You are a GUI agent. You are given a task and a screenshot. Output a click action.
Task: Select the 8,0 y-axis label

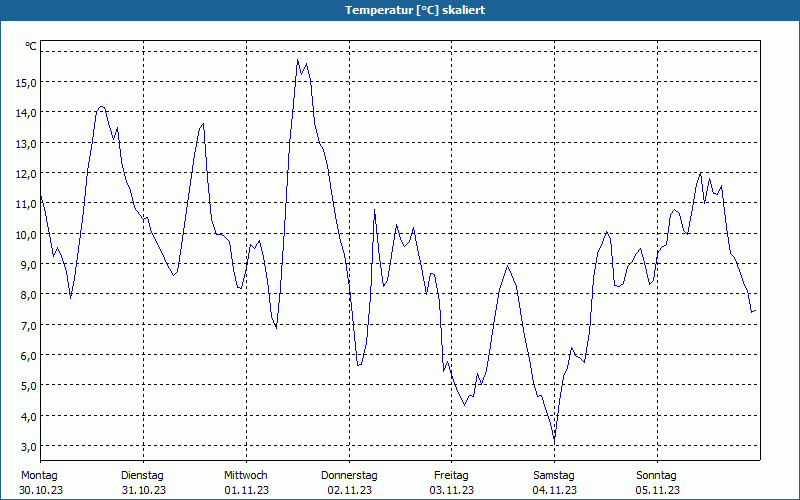(x=29, y=295)
